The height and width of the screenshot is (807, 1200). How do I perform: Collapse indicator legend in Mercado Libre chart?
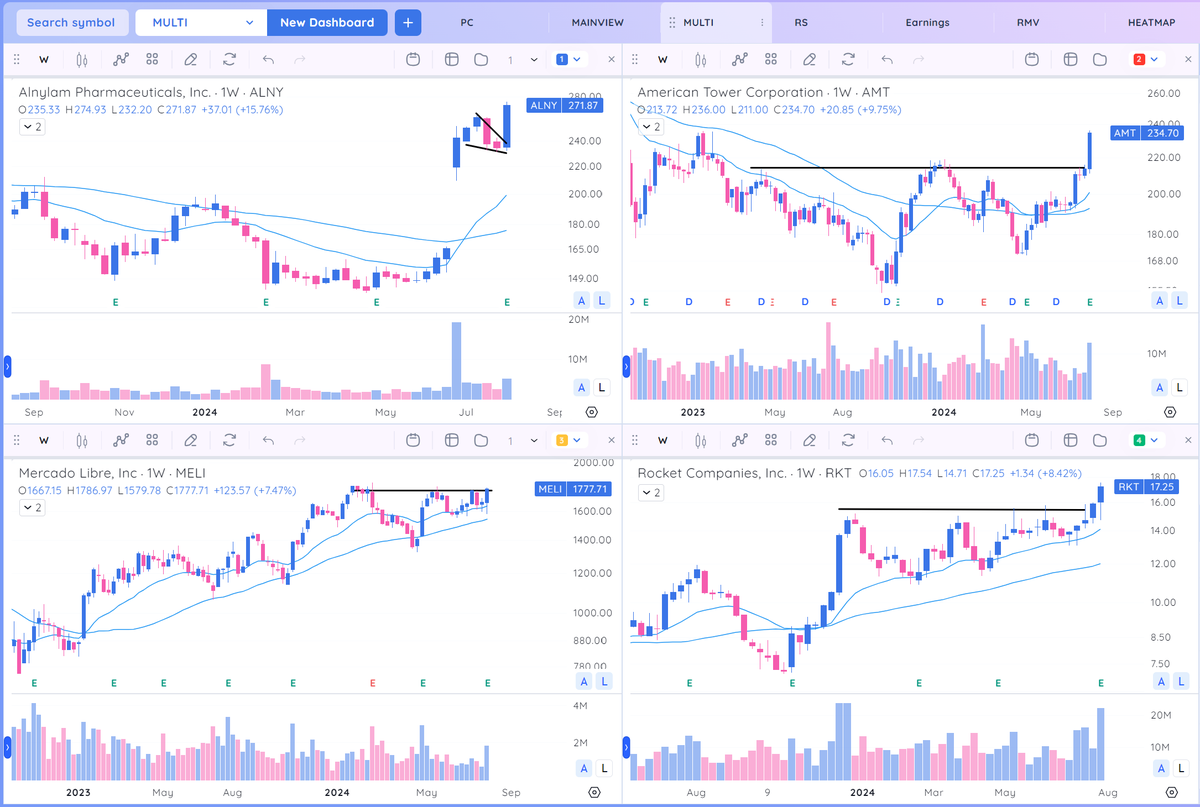[32, 508]
